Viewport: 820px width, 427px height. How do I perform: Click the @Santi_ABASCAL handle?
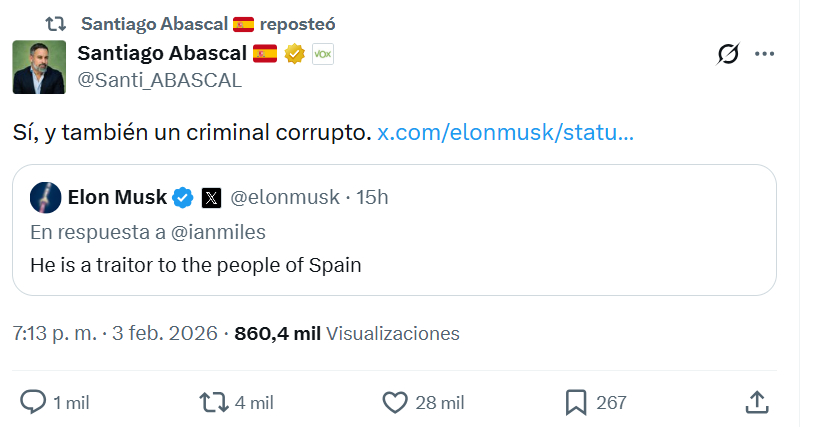(x=159, y=81)
